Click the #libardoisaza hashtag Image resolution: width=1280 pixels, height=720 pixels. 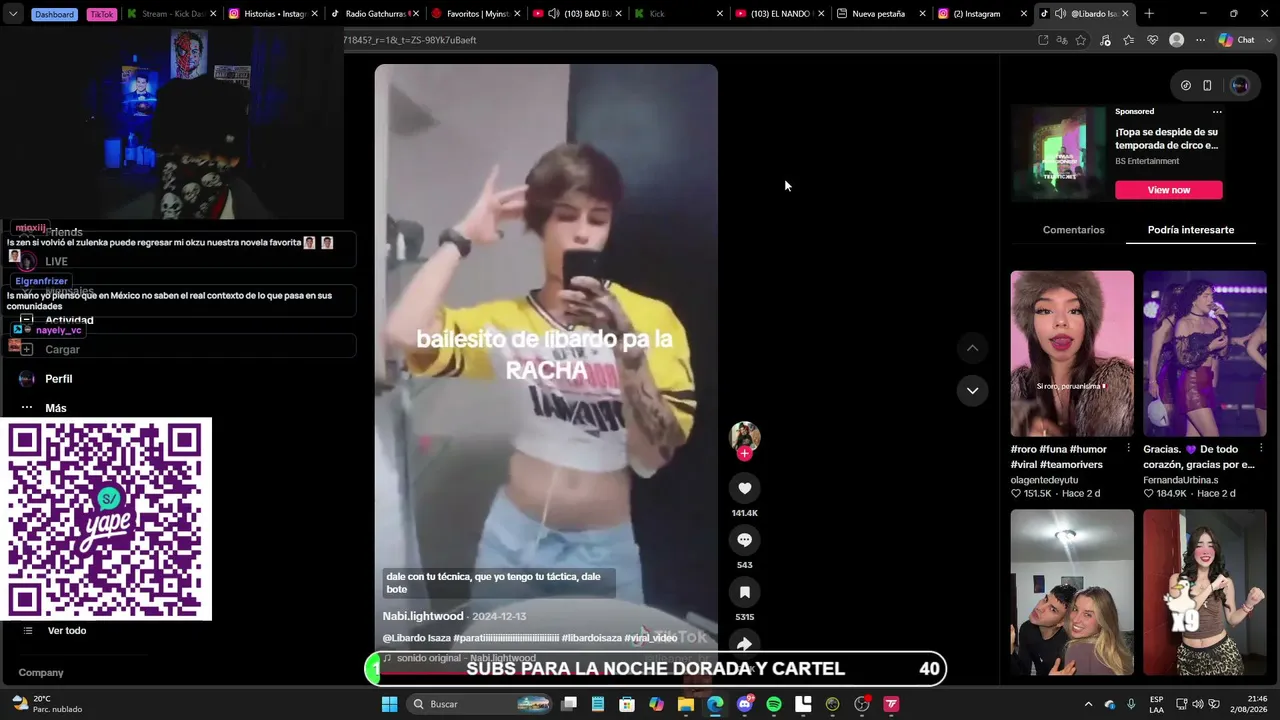(590, 638)
